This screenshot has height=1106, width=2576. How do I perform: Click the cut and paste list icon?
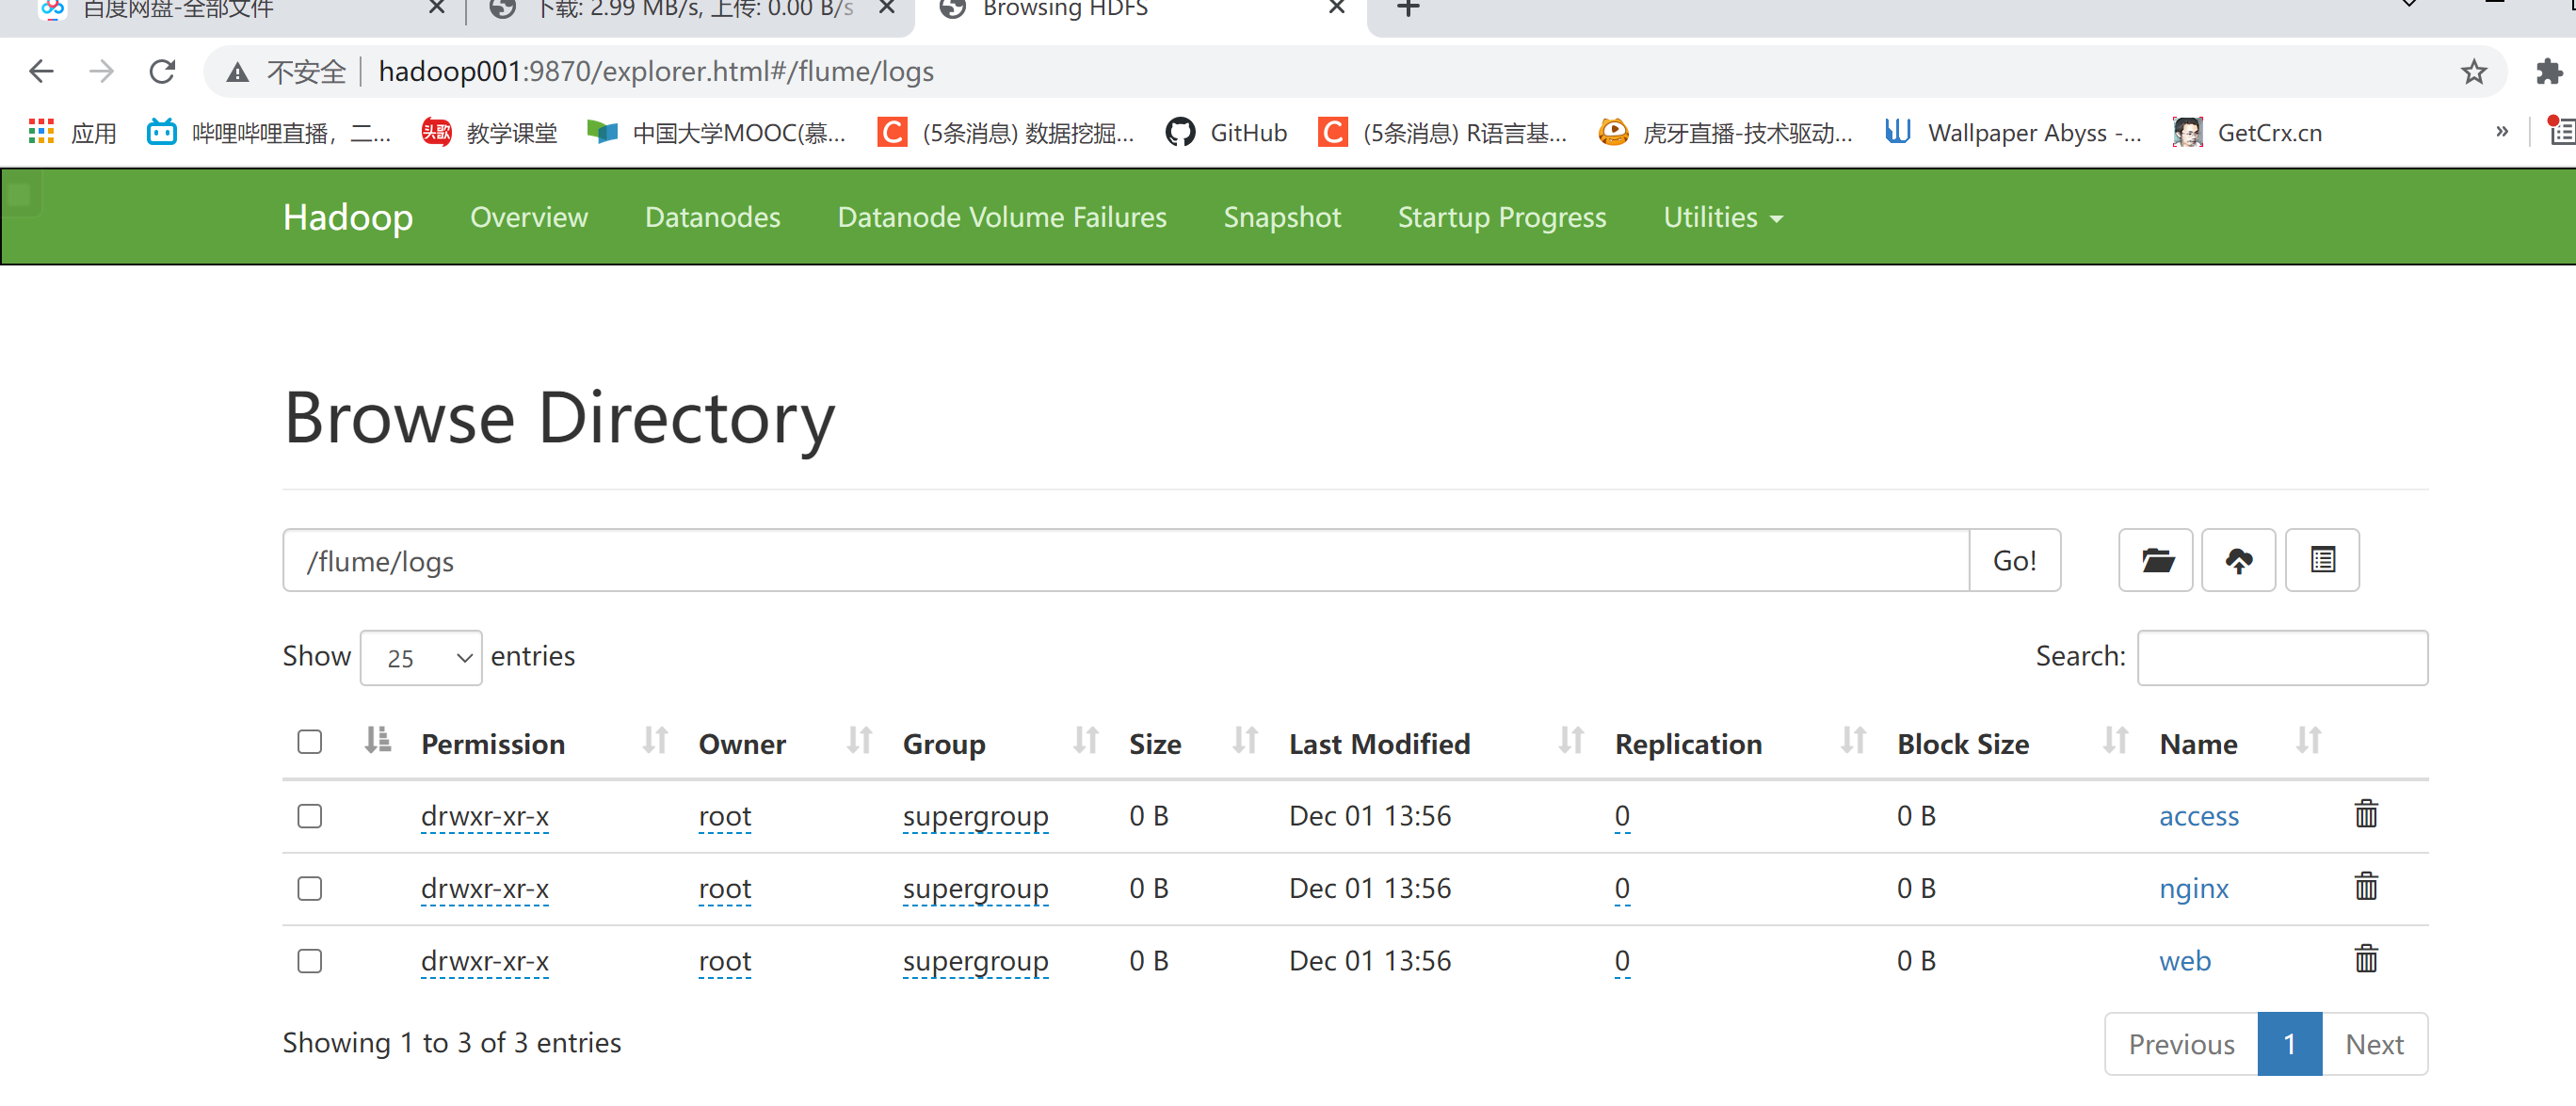click(2321, 560)
